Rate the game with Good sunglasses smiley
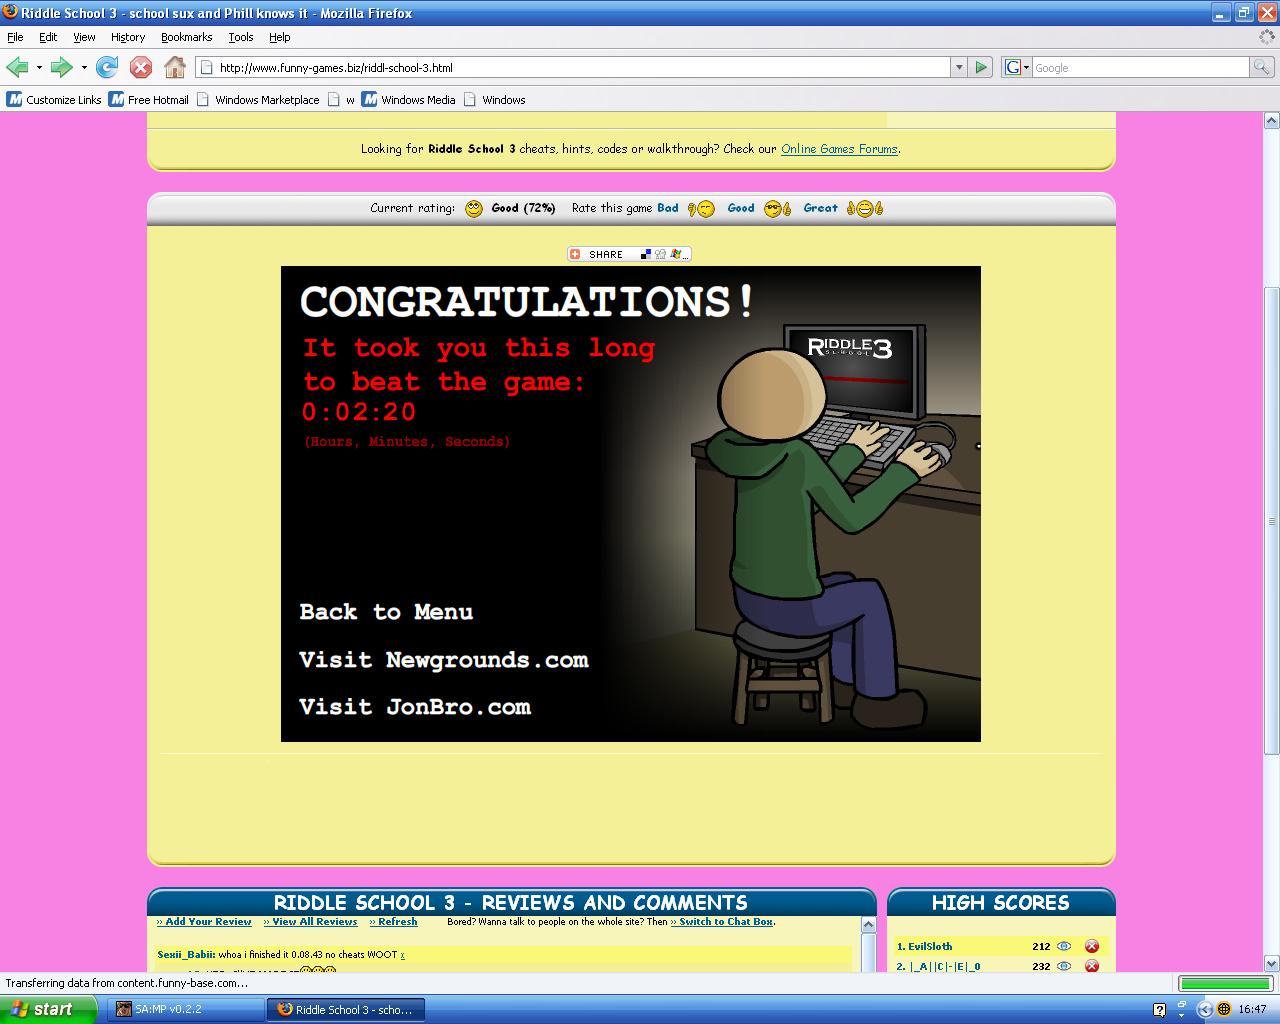 tap(777, 208)
